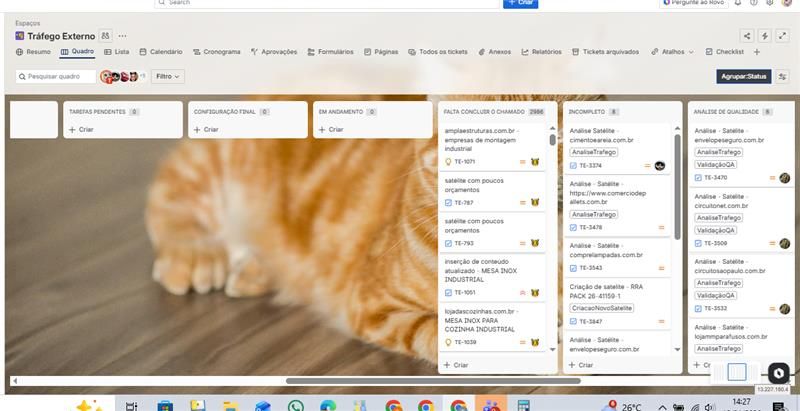Open WhatsApp from the taskbar
The width and height of the screenshot is (800, 411).
[x=295, y=406]
